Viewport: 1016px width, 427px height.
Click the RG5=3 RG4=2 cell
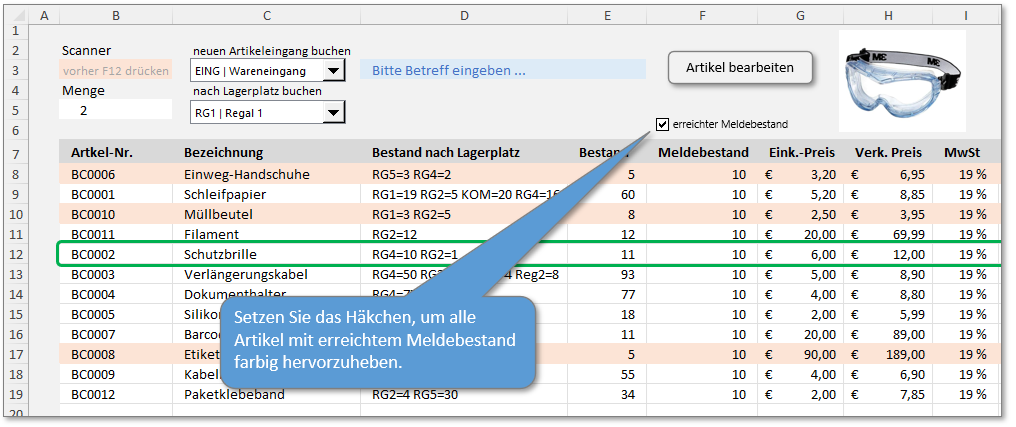[x=464, y=174]
